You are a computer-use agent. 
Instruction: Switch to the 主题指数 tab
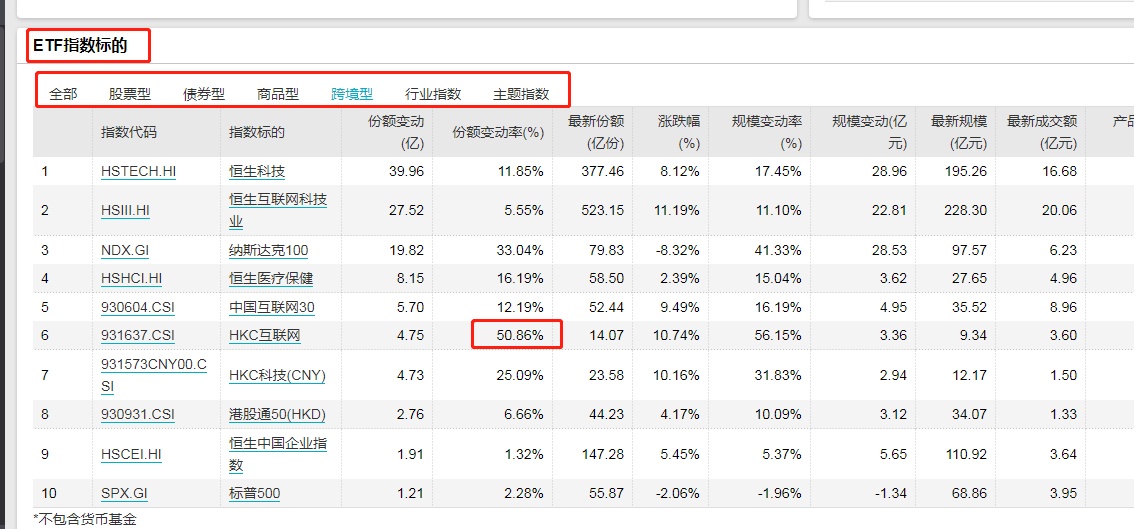click(521, 94)
